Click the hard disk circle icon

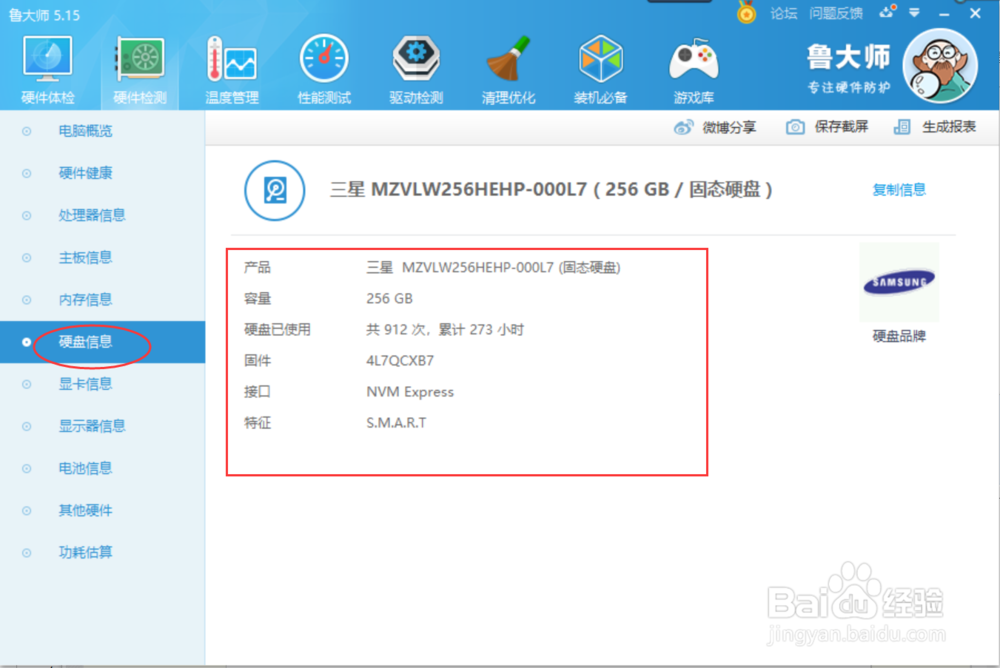pyautogui.click(x=275, y=190)
